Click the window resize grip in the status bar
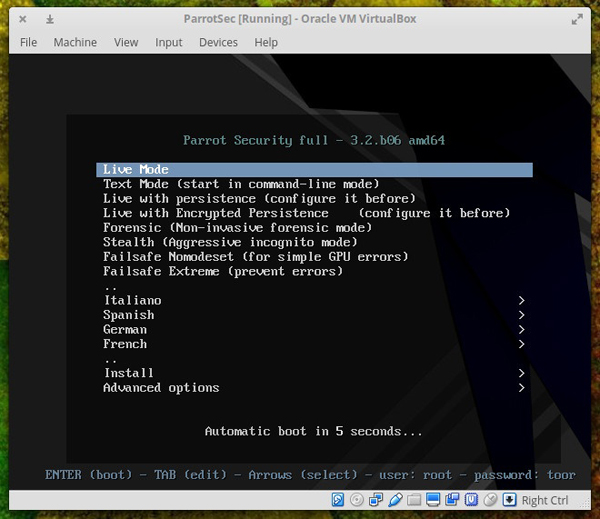Screen dimensions: 600x519 pos(585,504)
